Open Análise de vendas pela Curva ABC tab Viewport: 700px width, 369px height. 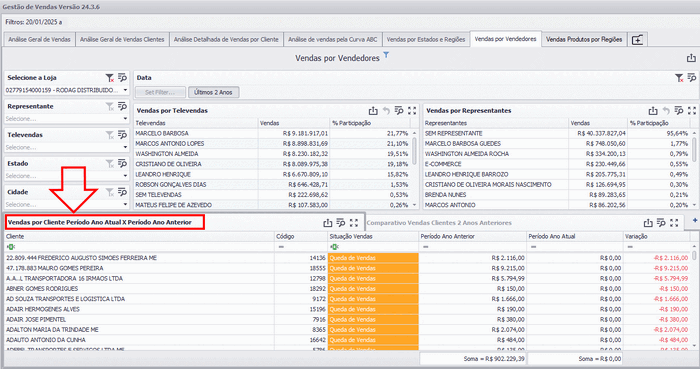click(333, 40)
